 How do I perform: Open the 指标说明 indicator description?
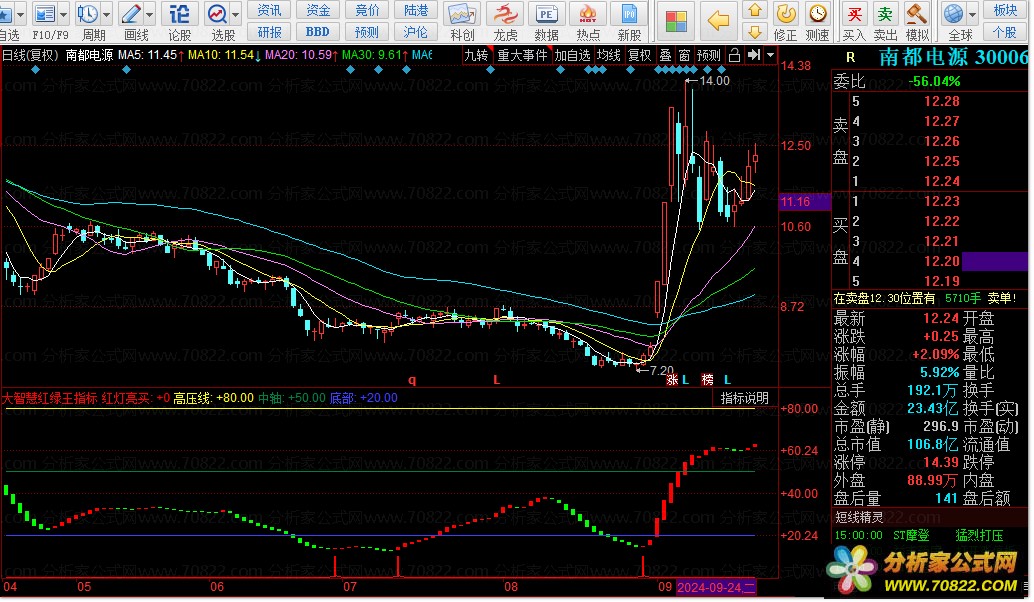point(745,398)
